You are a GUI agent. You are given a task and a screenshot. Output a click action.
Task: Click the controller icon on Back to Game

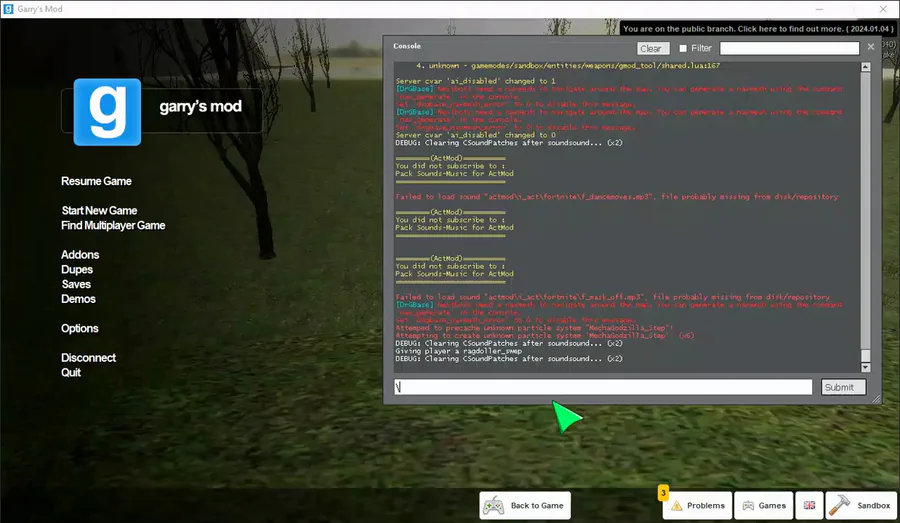(494, 506)
